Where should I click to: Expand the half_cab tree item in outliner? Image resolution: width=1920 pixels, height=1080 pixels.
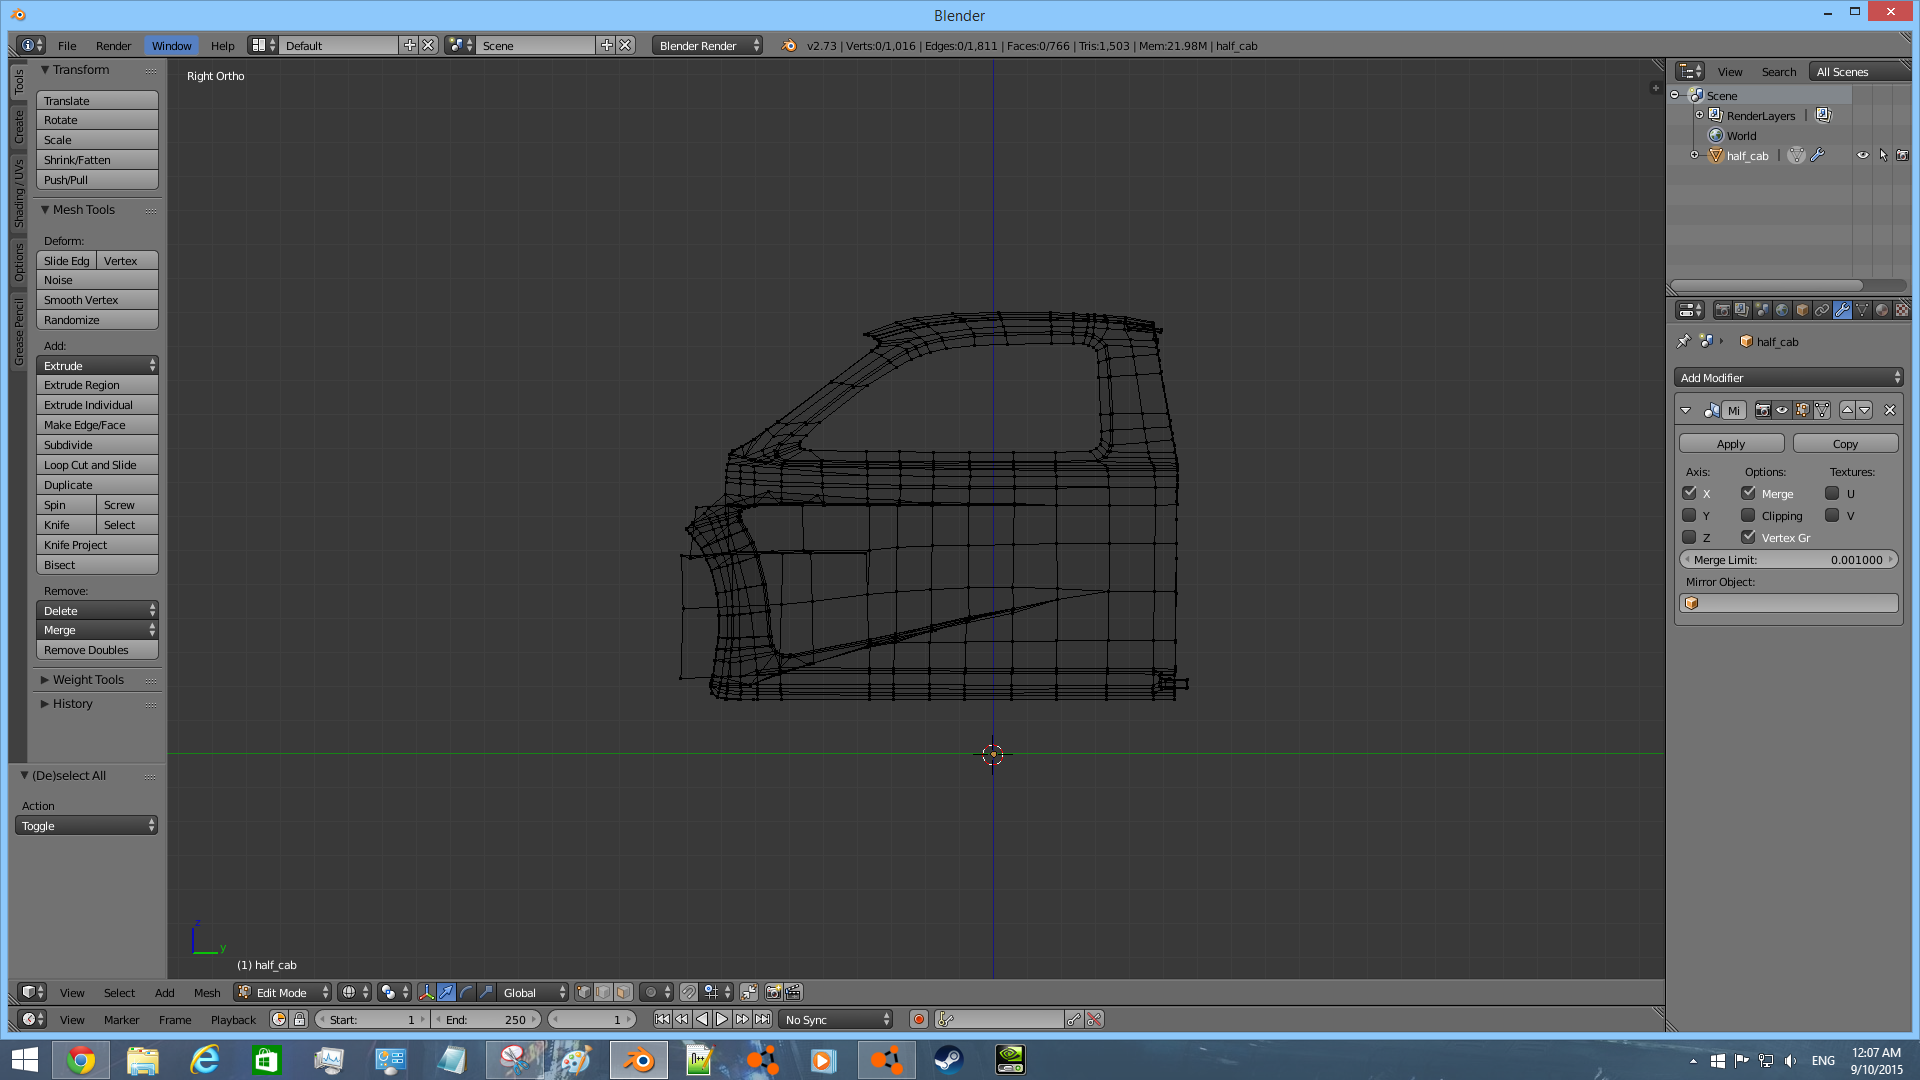click(x=1694, y=155)
